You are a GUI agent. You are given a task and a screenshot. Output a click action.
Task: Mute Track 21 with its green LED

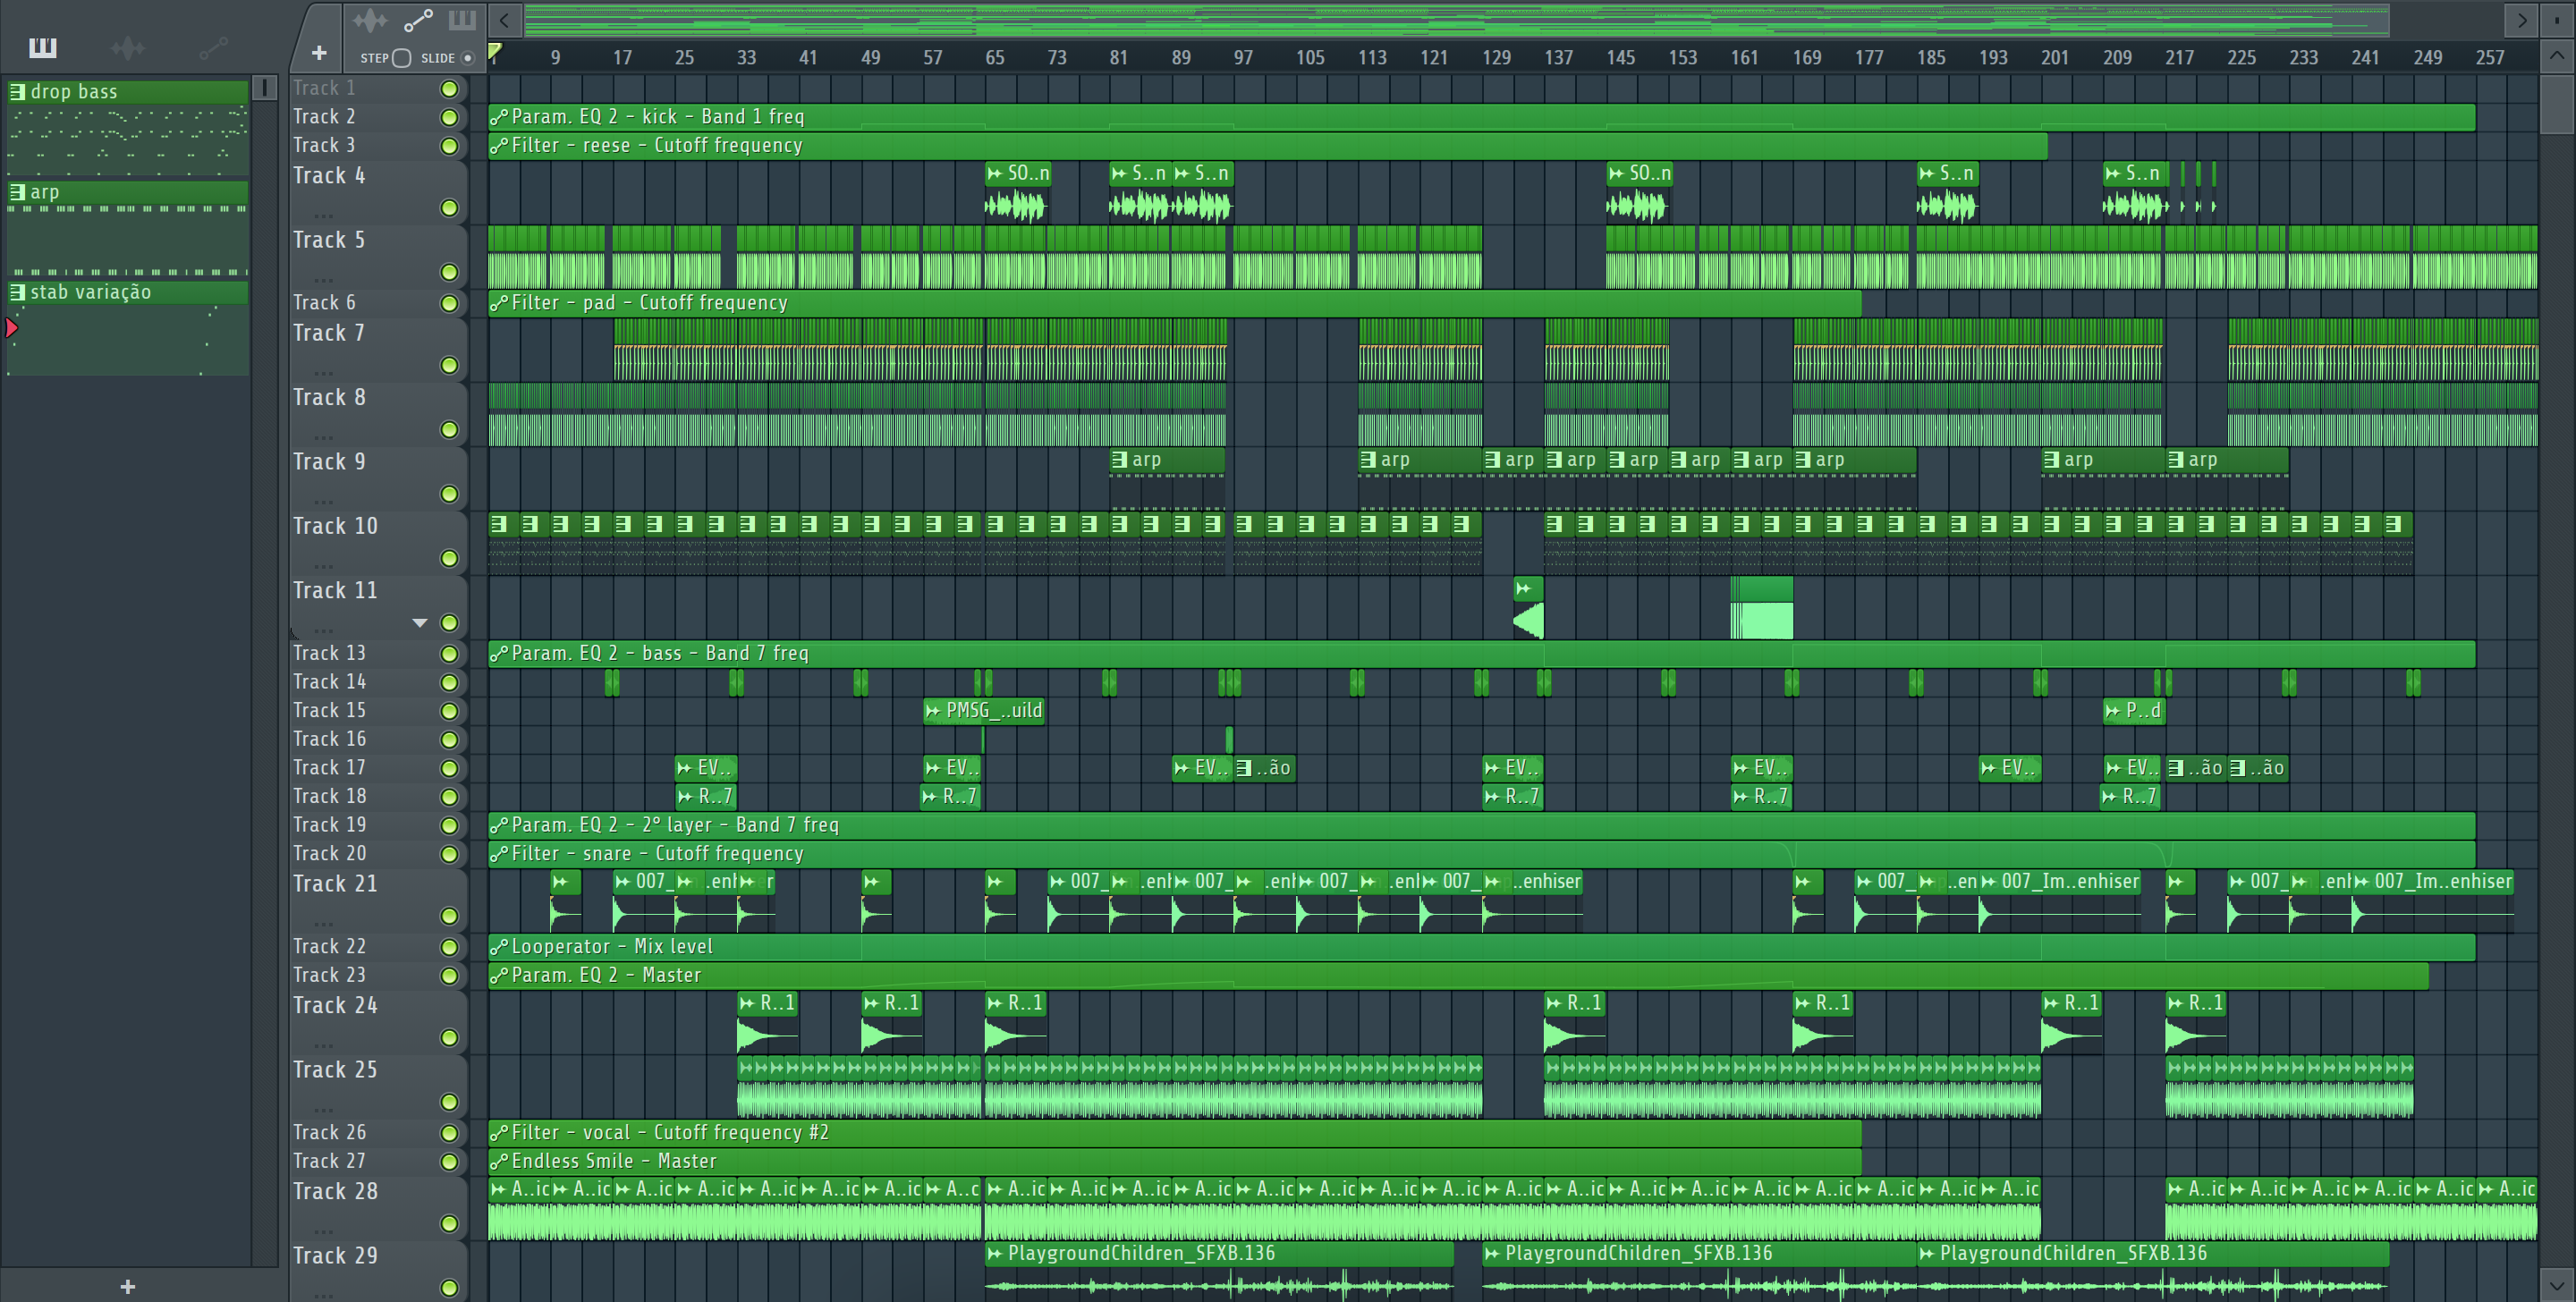pos(450,916)
